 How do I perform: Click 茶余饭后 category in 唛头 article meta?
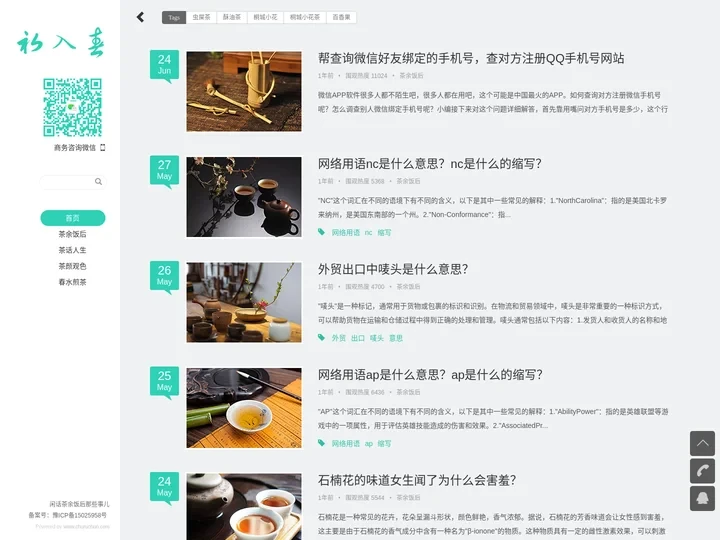click(408, 287)
